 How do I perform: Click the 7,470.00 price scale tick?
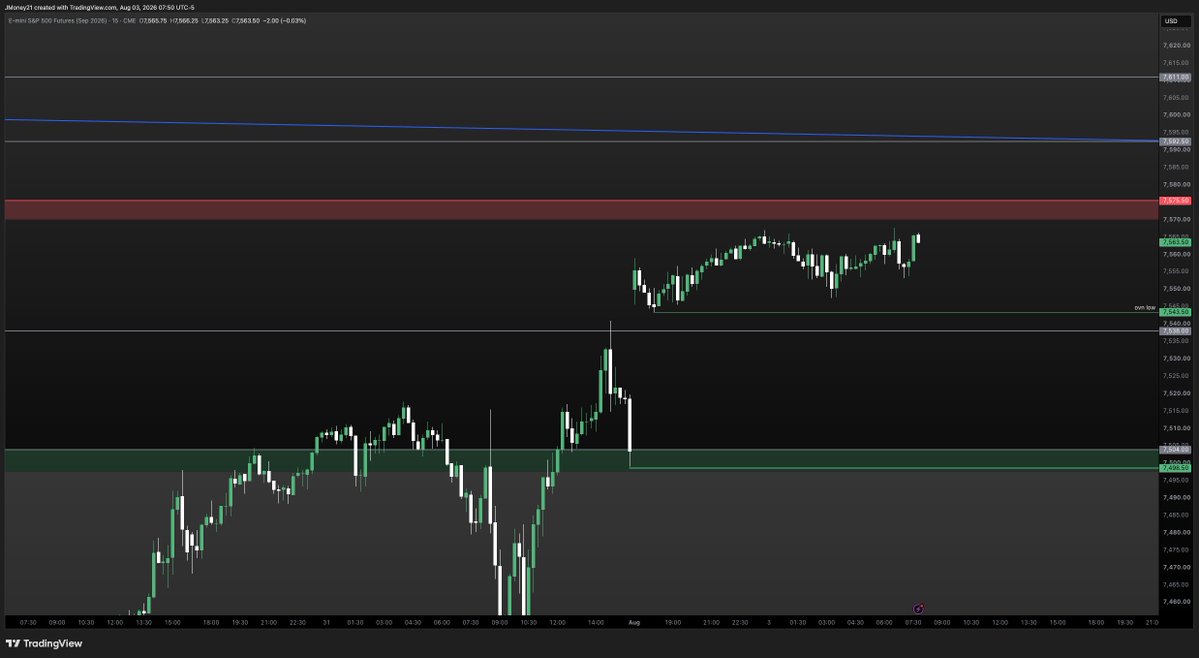point(1176,567)
